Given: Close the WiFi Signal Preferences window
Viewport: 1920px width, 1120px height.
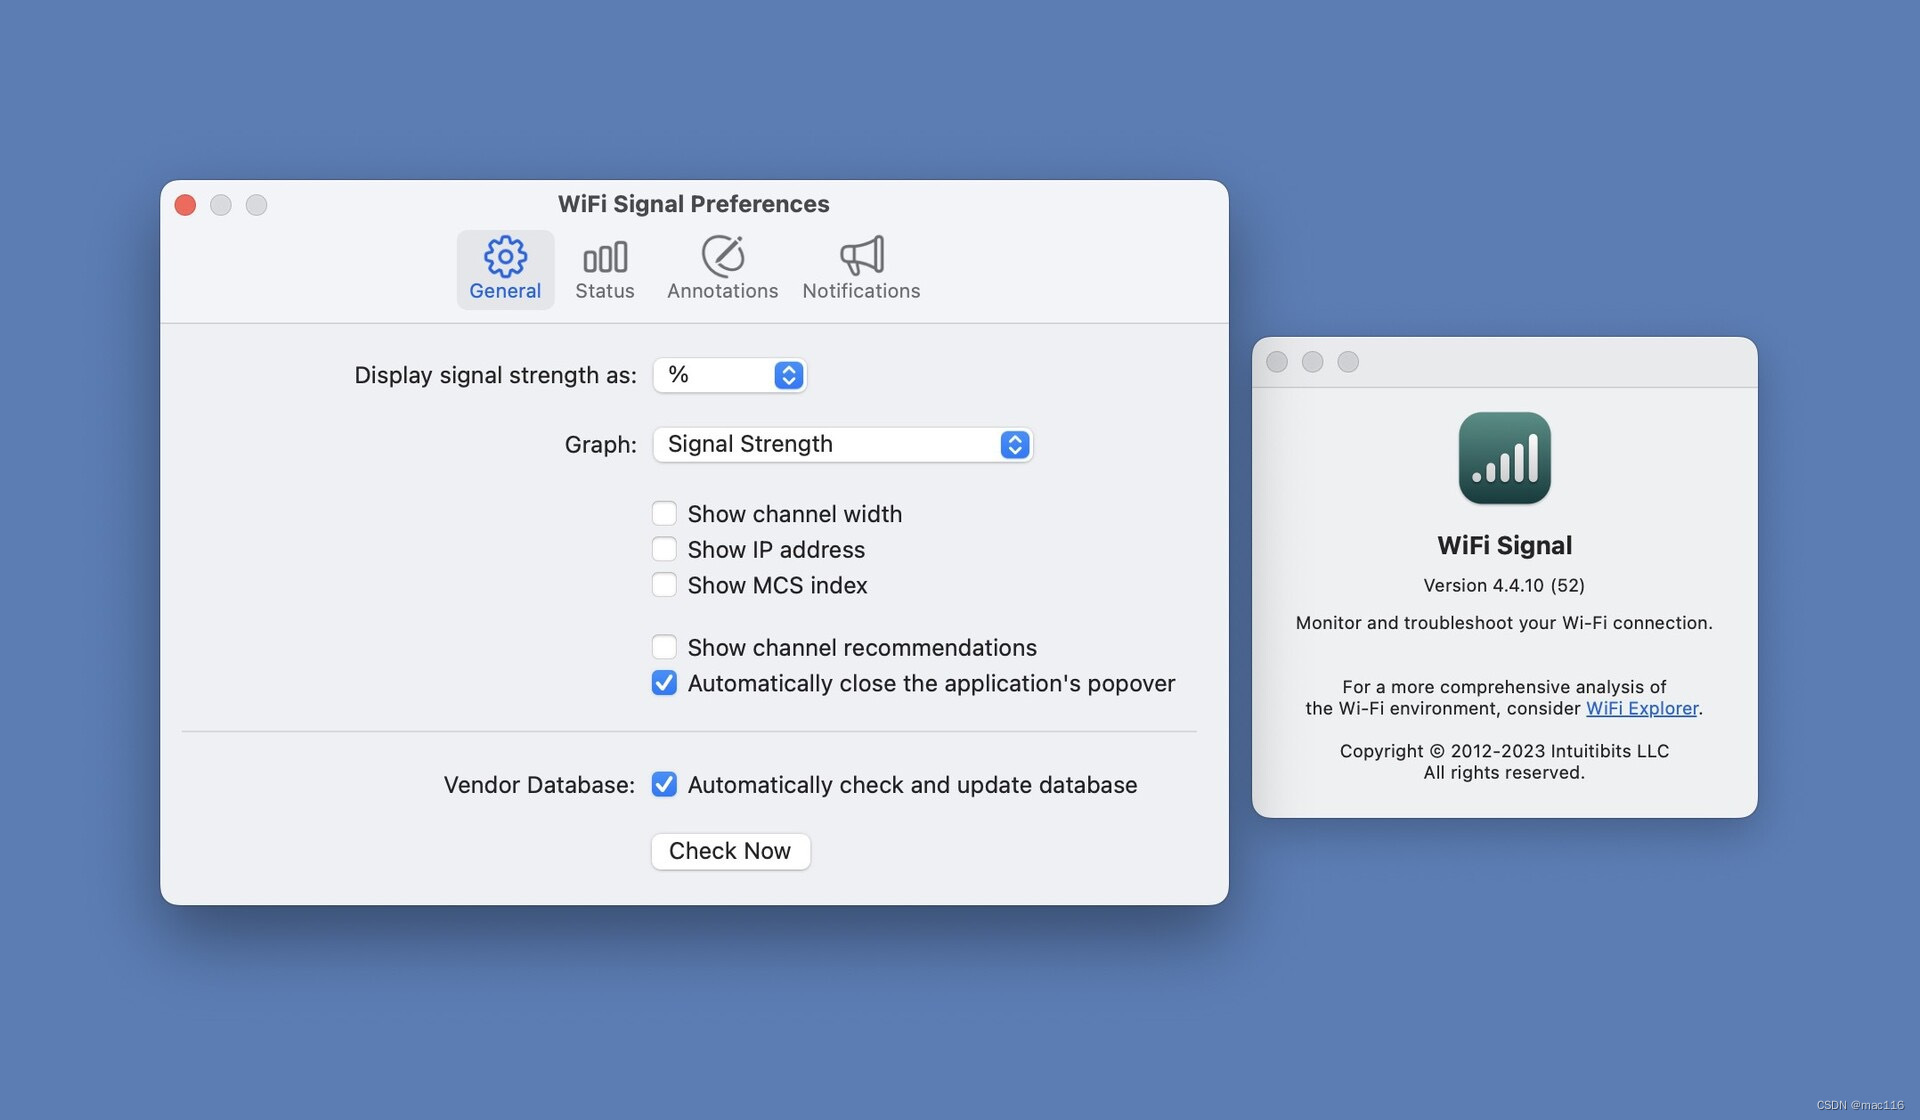Looking at the screenshot, I should click(185, 205).
